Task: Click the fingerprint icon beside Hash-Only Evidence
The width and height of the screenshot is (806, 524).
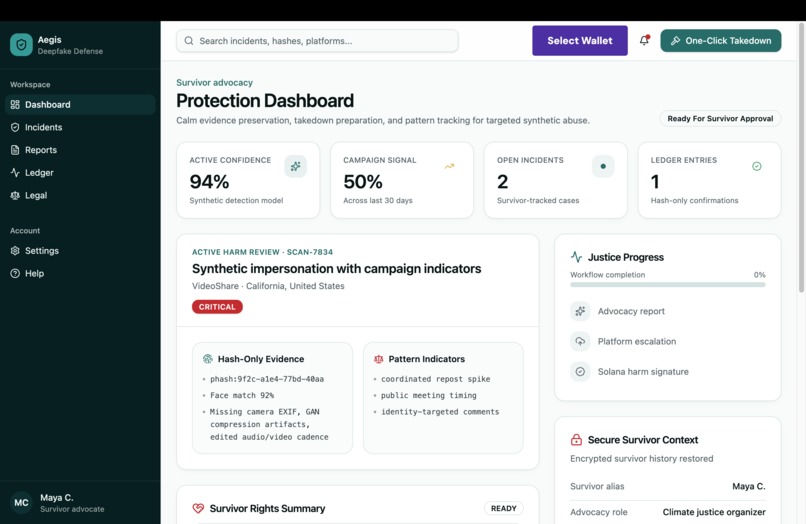Action: click(208, 359)
